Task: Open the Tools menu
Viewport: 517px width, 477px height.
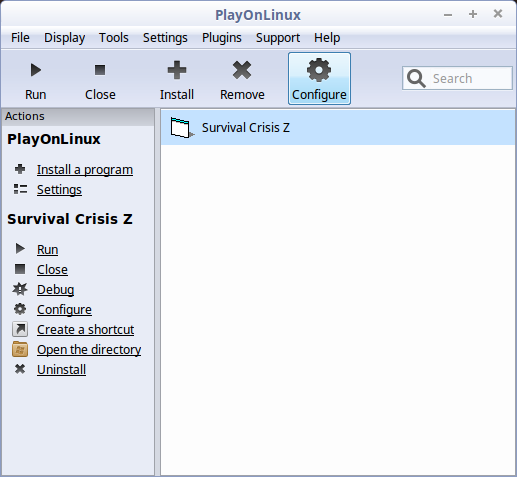Action: (114, 38)
